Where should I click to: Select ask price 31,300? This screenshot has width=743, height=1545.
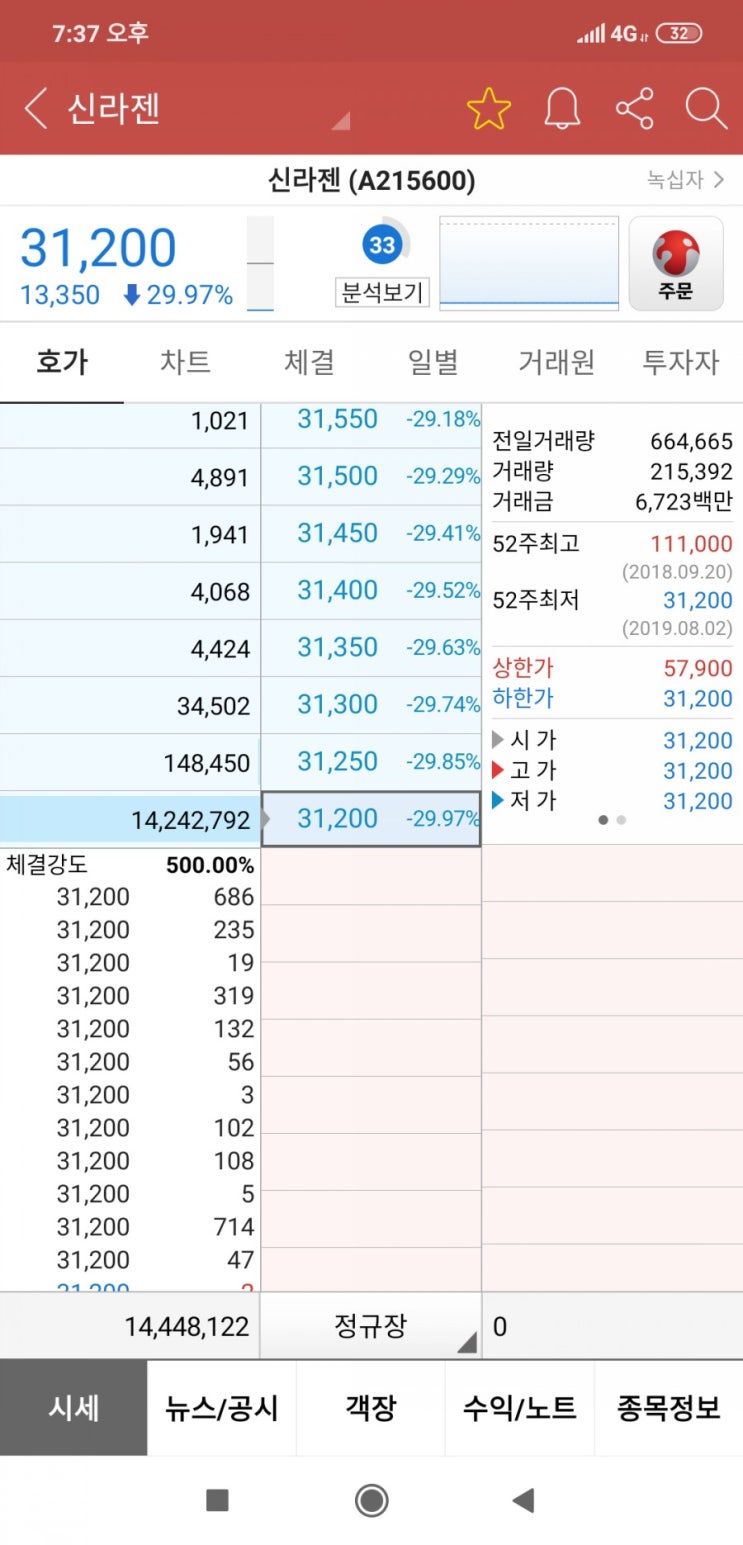tap(371, 705)
